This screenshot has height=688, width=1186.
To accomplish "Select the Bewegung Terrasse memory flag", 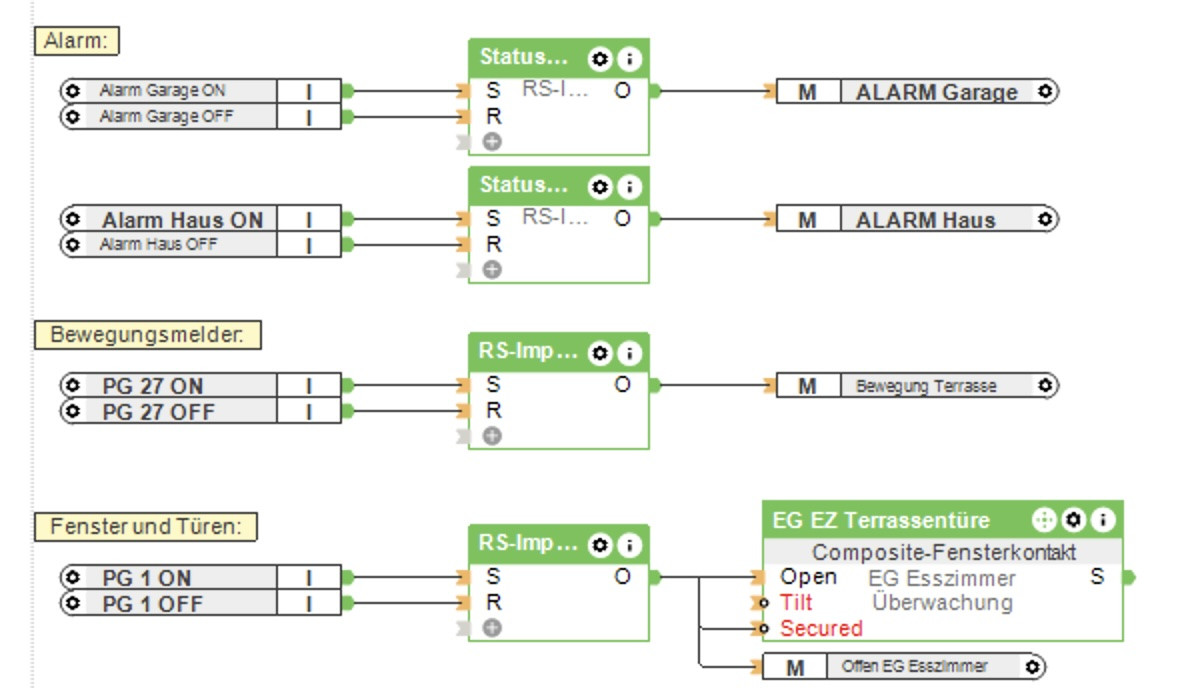I will point(917,386).
